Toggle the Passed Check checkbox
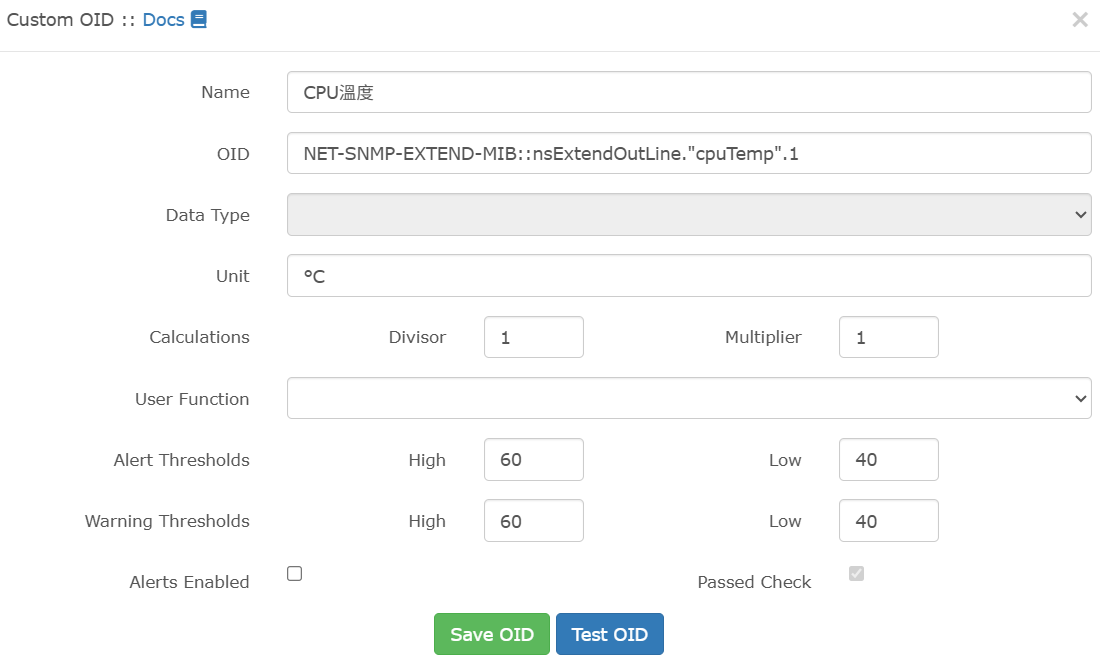The width and height of the screenshot is (1100, 661). tap(856, 574)
